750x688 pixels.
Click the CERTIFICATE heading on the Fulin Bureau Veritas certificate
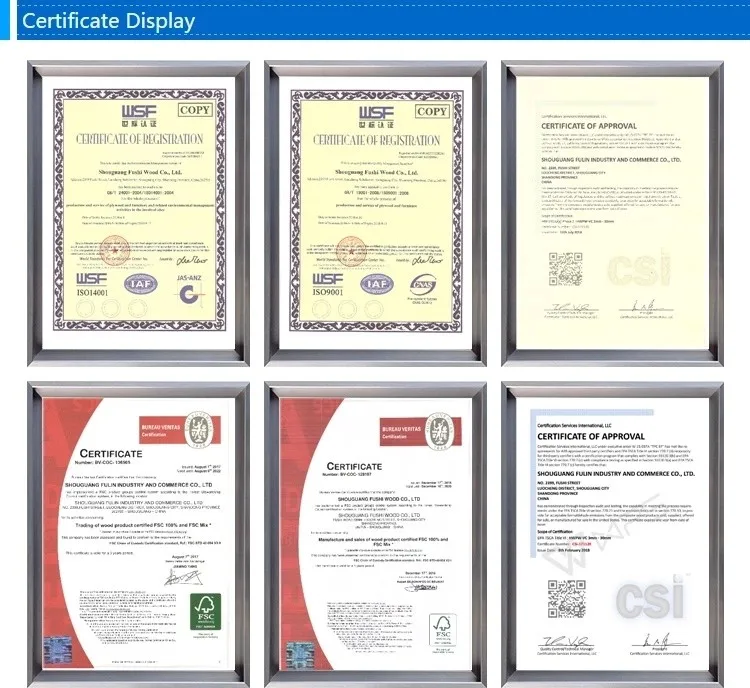(111, 454)
